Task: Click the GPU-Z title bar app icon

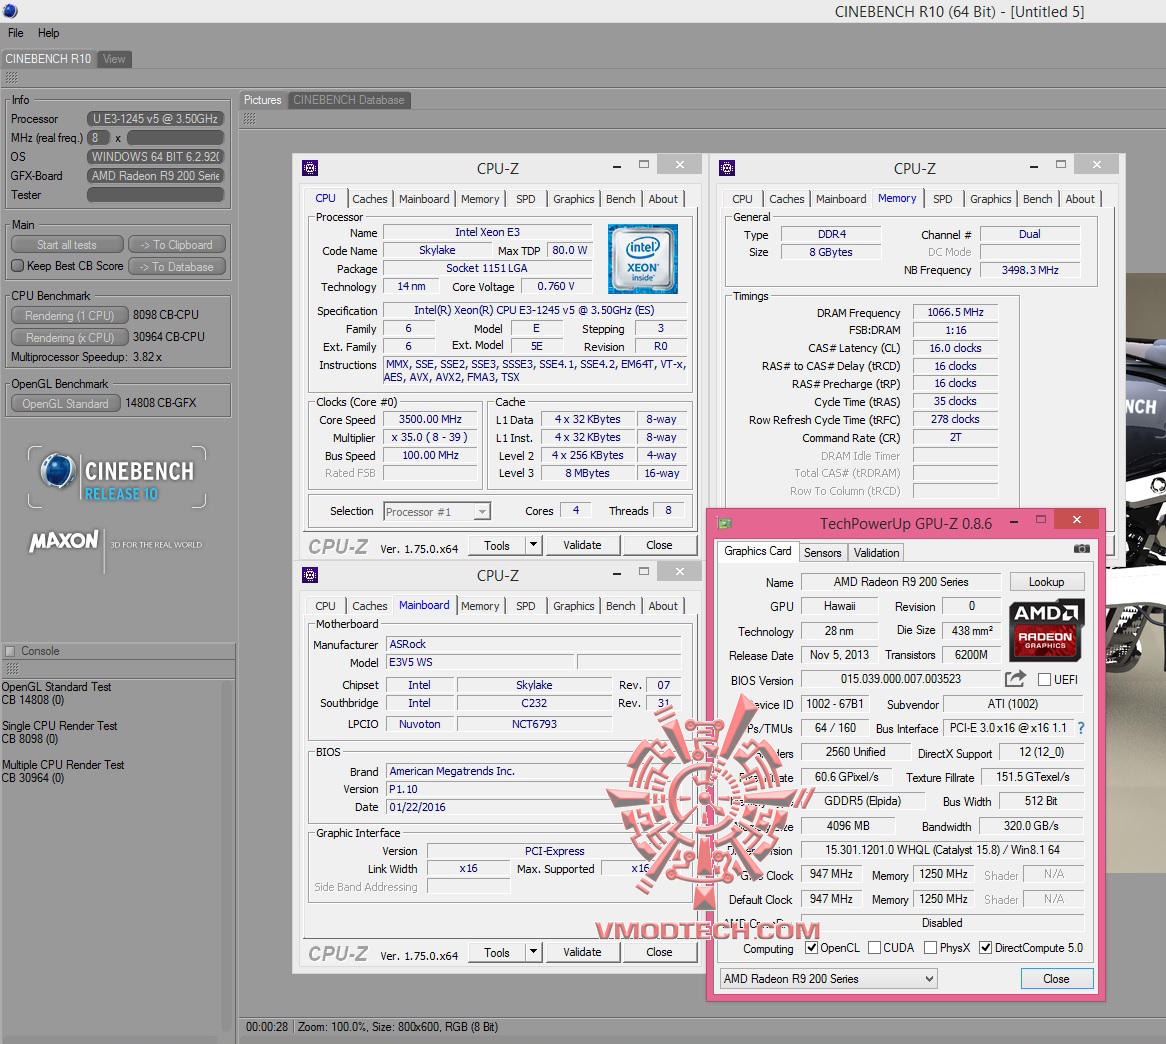Action: pyautogui.click(x=724, y=523)
